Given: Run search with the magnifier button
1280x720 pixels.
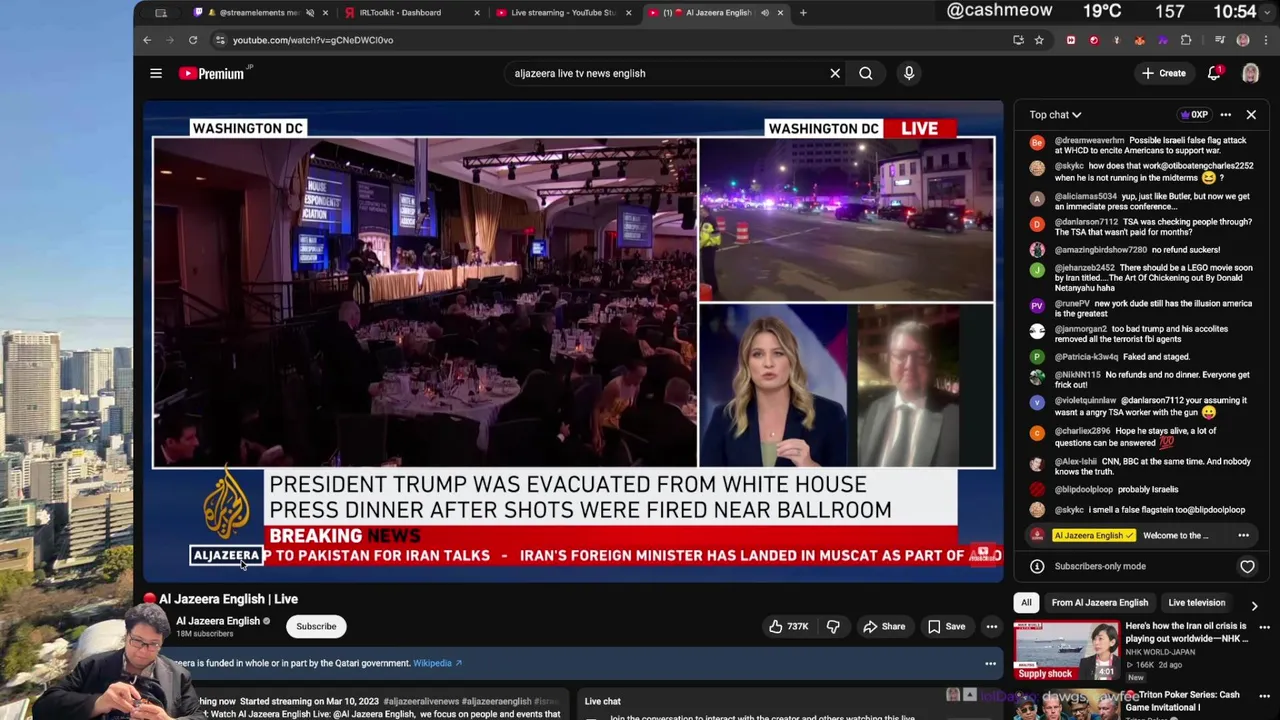Looking at the screenshot, I should [866, 73].
